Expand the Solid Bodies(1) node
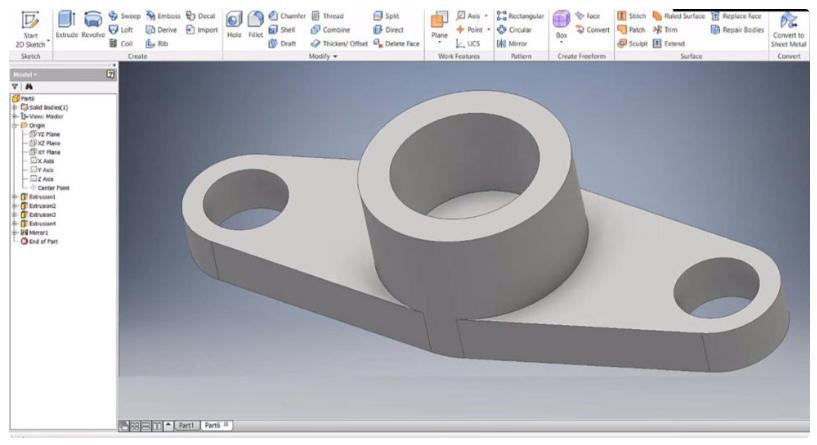The width and height of the screenshot is (817, 445). pos(15,107)
